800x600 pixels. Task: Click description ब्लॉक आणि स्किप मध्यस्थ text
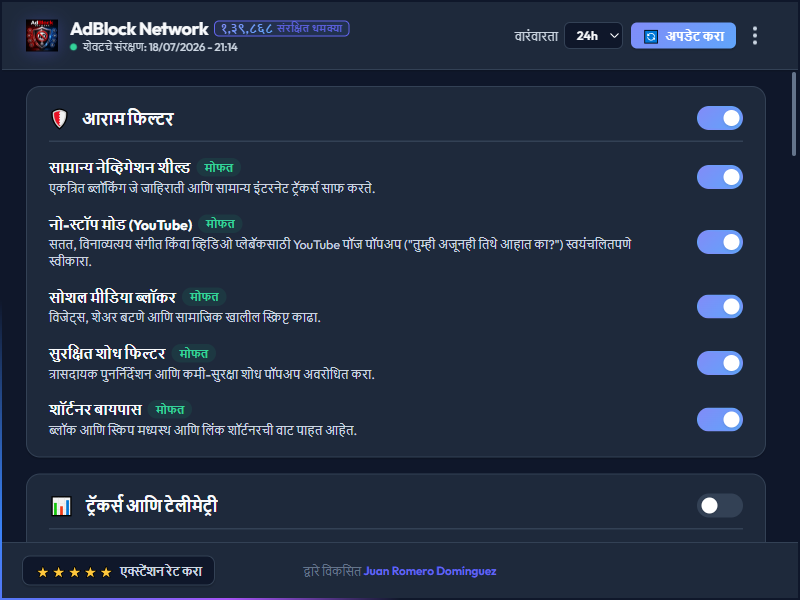pyautogui.click(x=203, y=430)
